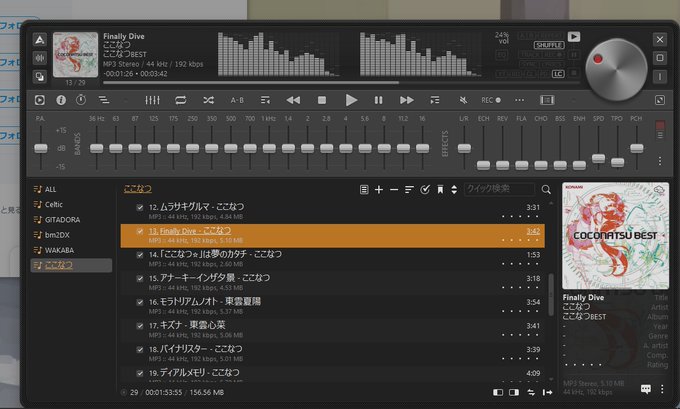Select the bm2DX playlist
Viewport: 680px width, 409px height.
[72, 235]
